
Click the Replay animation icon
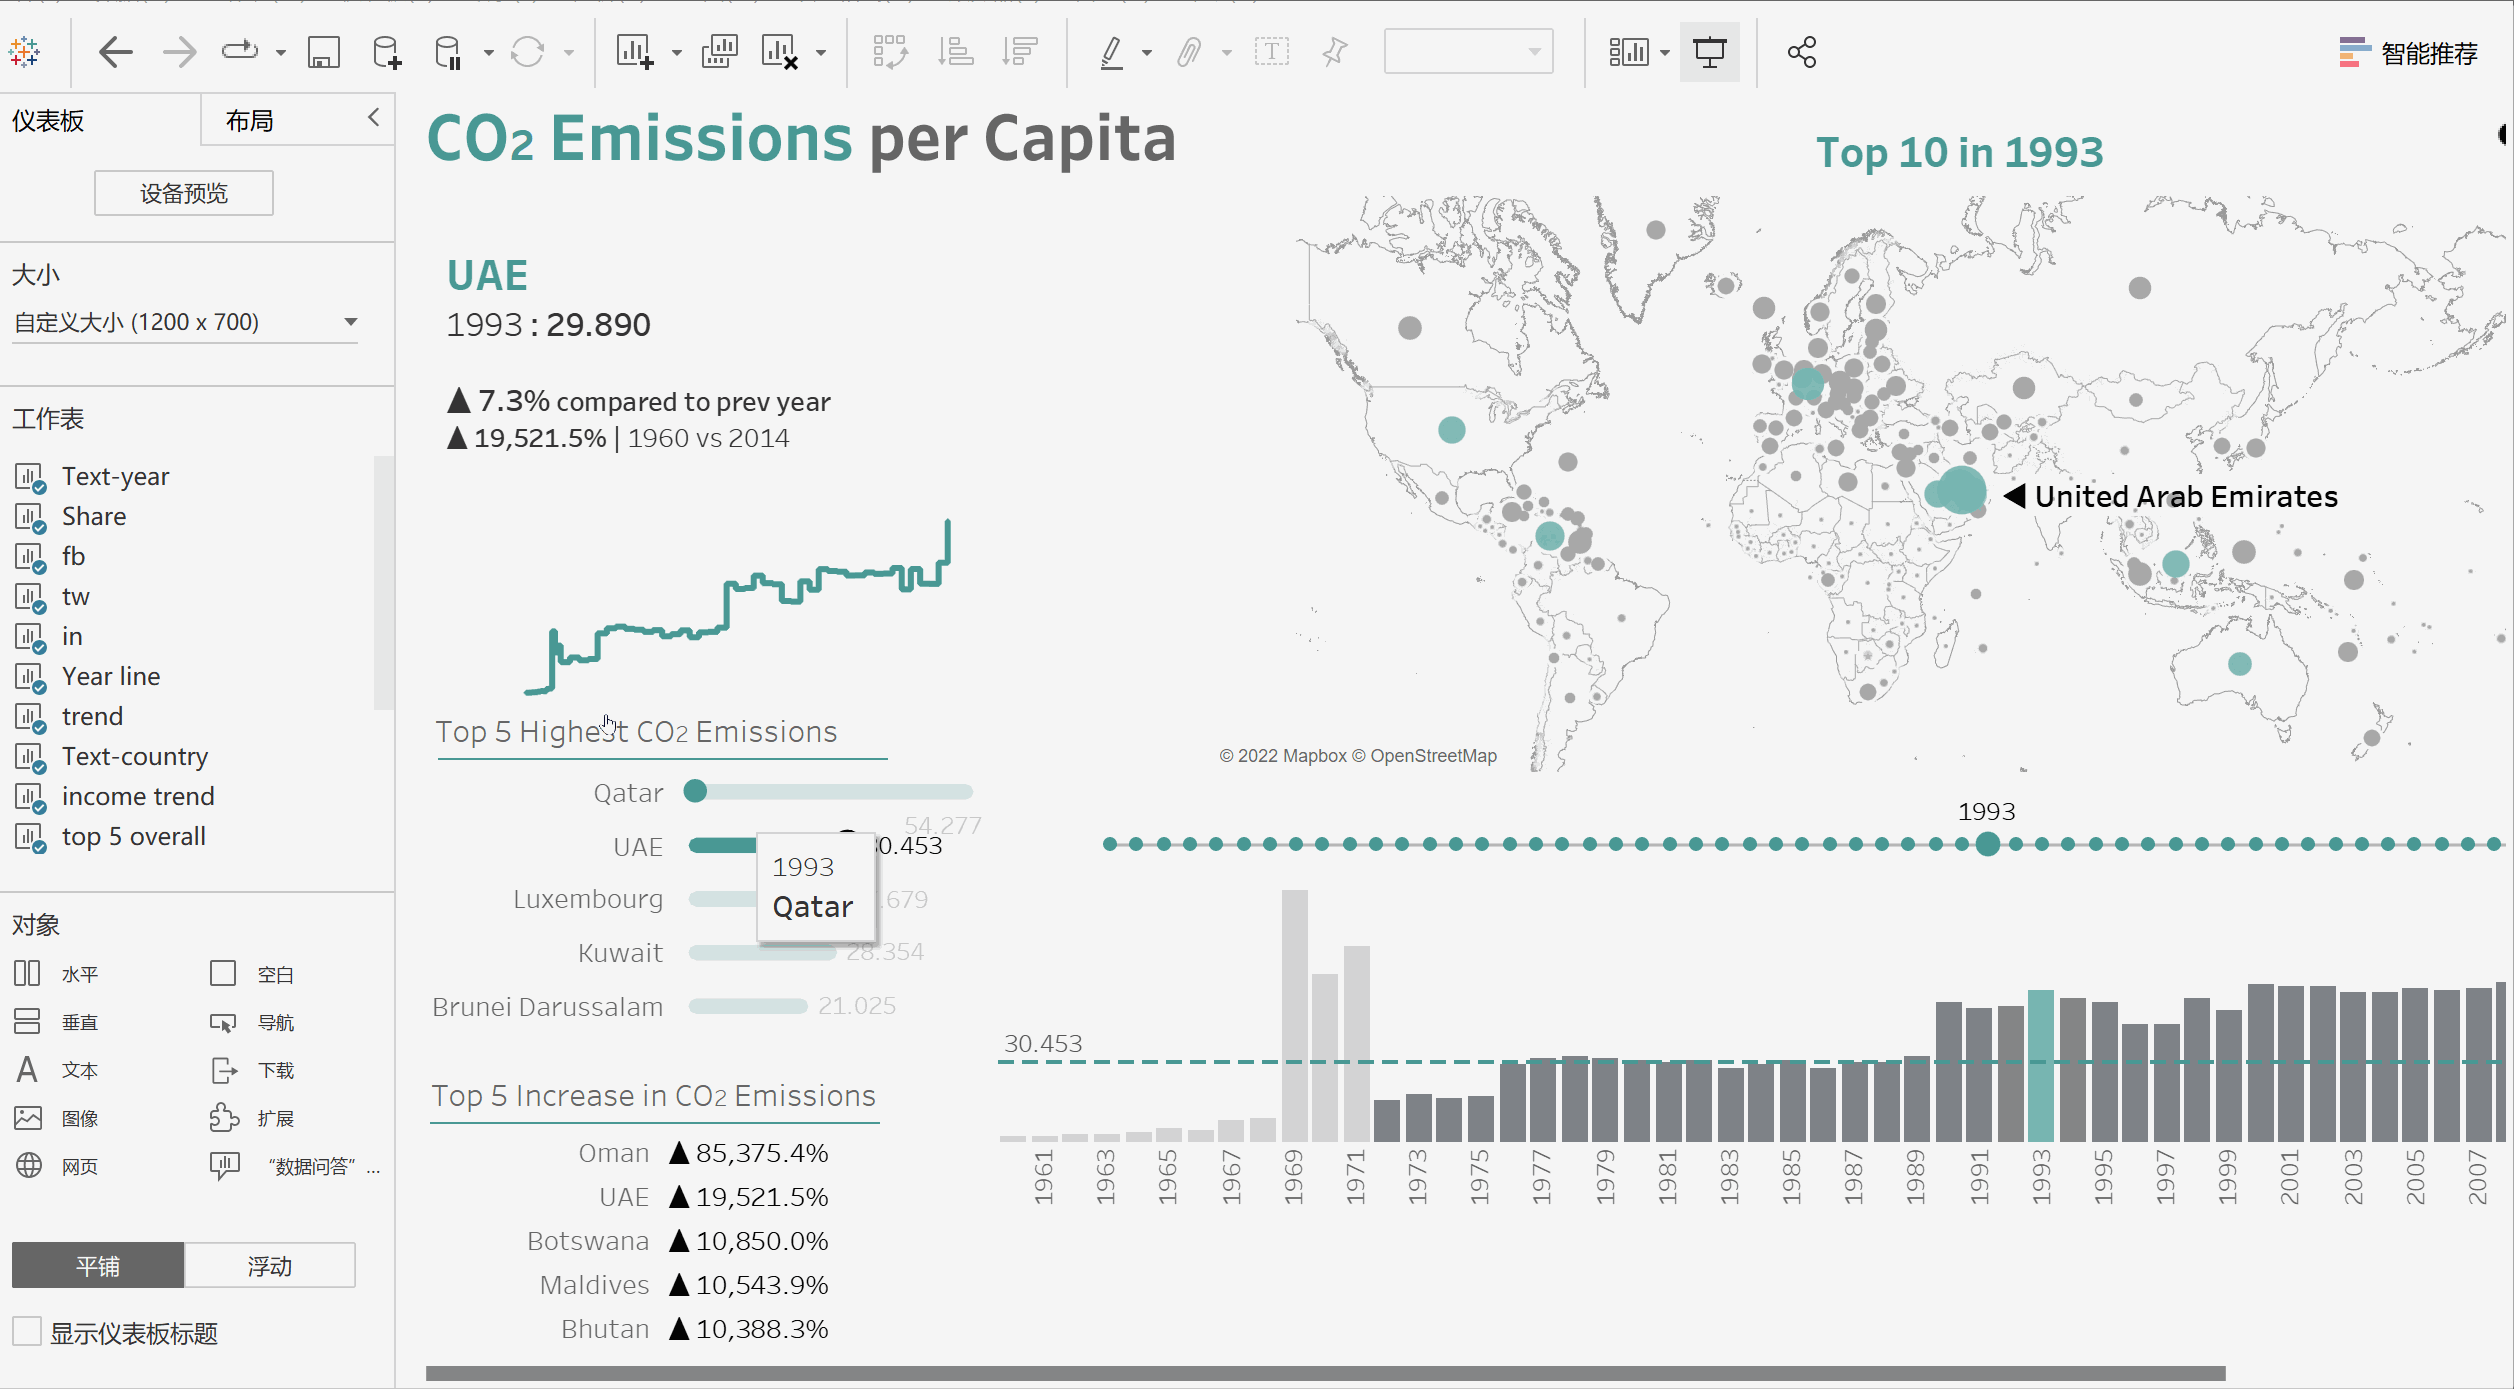240,51
